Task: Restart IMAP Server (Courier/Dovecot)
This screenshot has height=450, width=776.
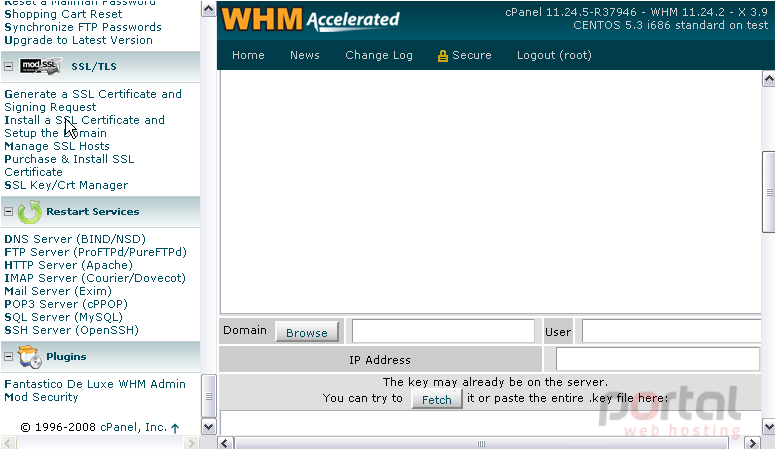Action: pos(95,278)
